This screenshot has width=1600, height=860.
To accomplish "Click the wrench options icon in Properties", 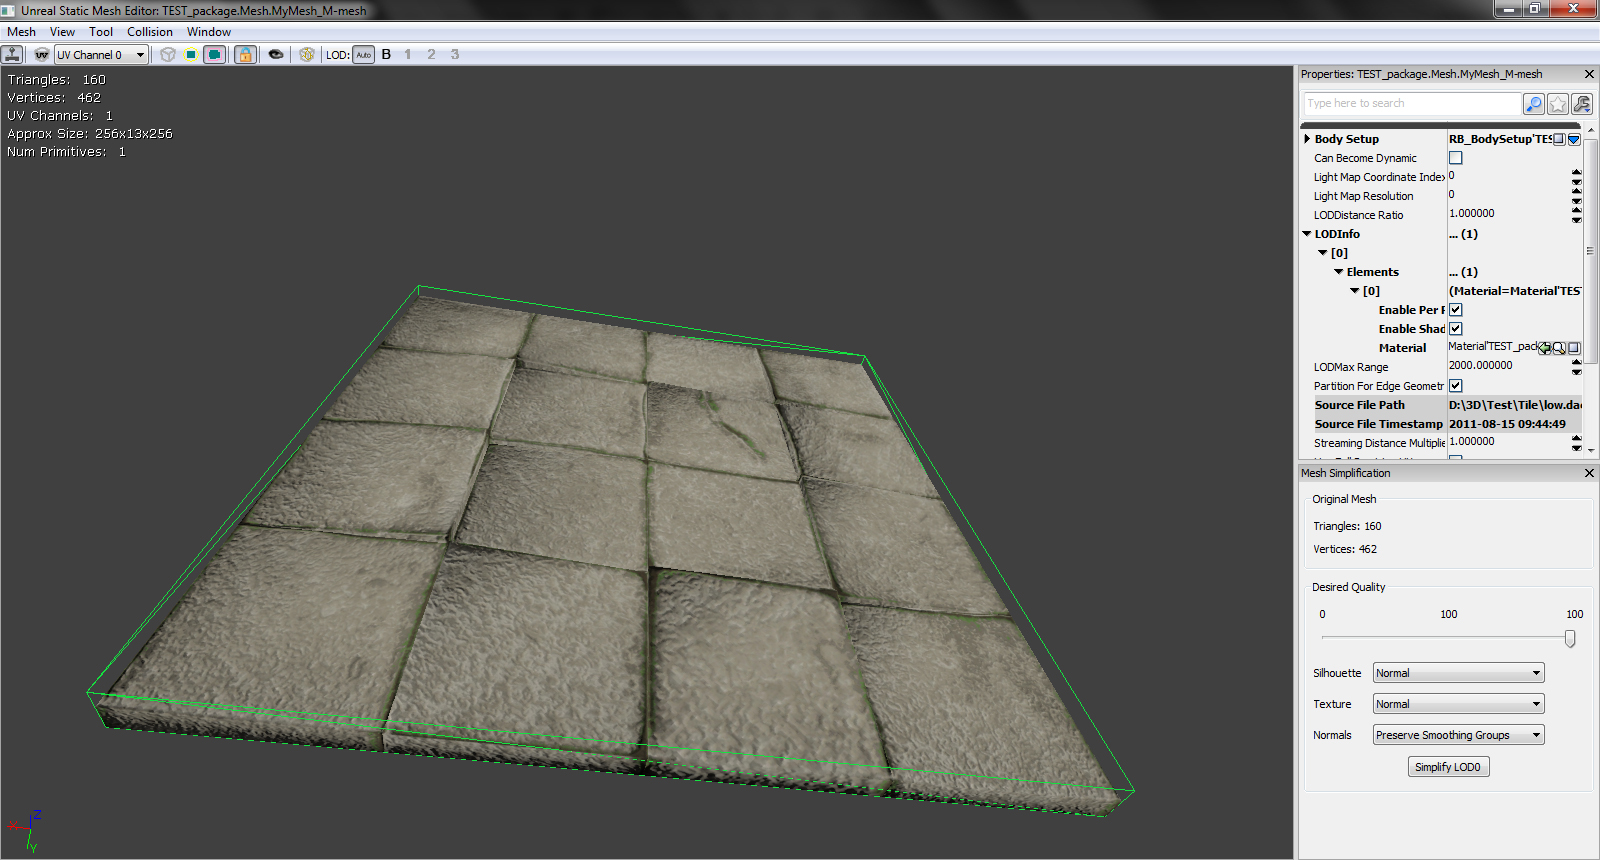I will [1581, 104].
